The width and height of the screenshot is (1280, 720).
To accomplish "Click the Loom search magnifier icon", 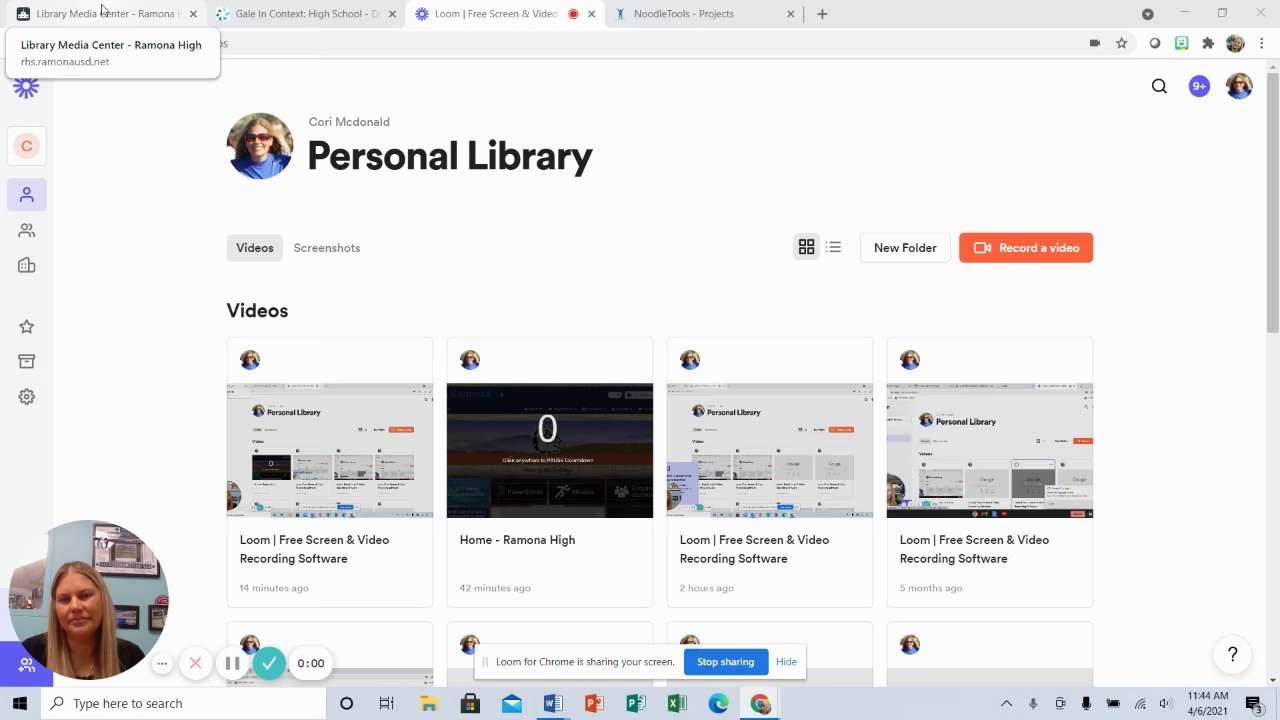I will 1159,87.
